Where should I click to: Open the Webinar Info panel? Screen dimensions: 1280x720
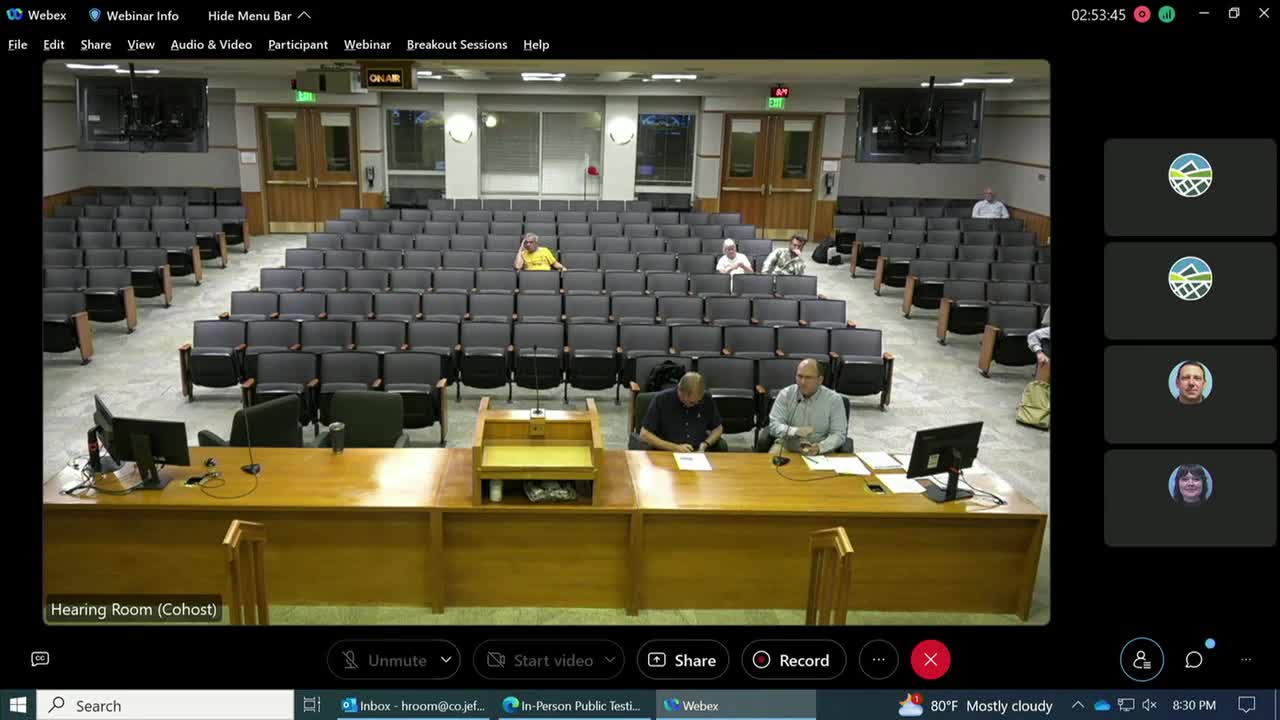pos(133,15)
